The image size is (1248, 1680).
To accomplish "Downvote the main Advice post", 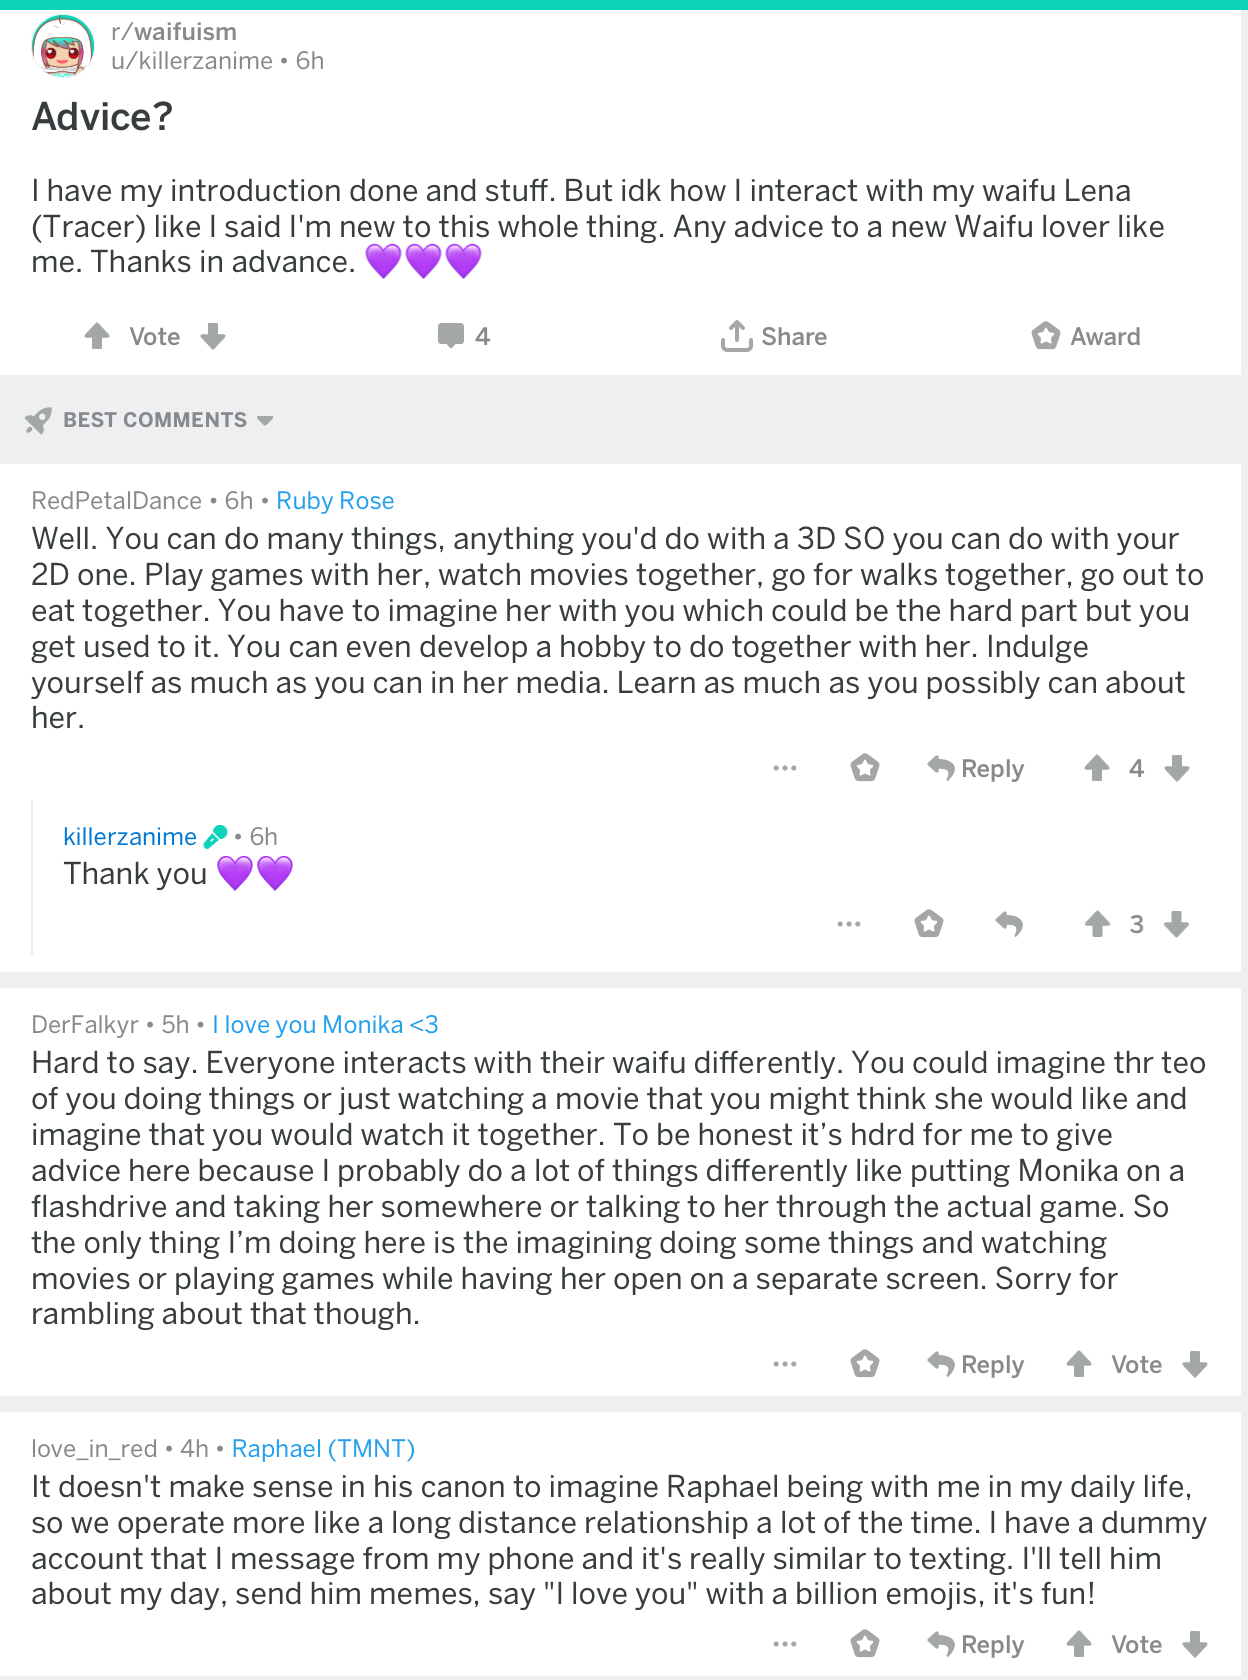I will click(213, 336).
